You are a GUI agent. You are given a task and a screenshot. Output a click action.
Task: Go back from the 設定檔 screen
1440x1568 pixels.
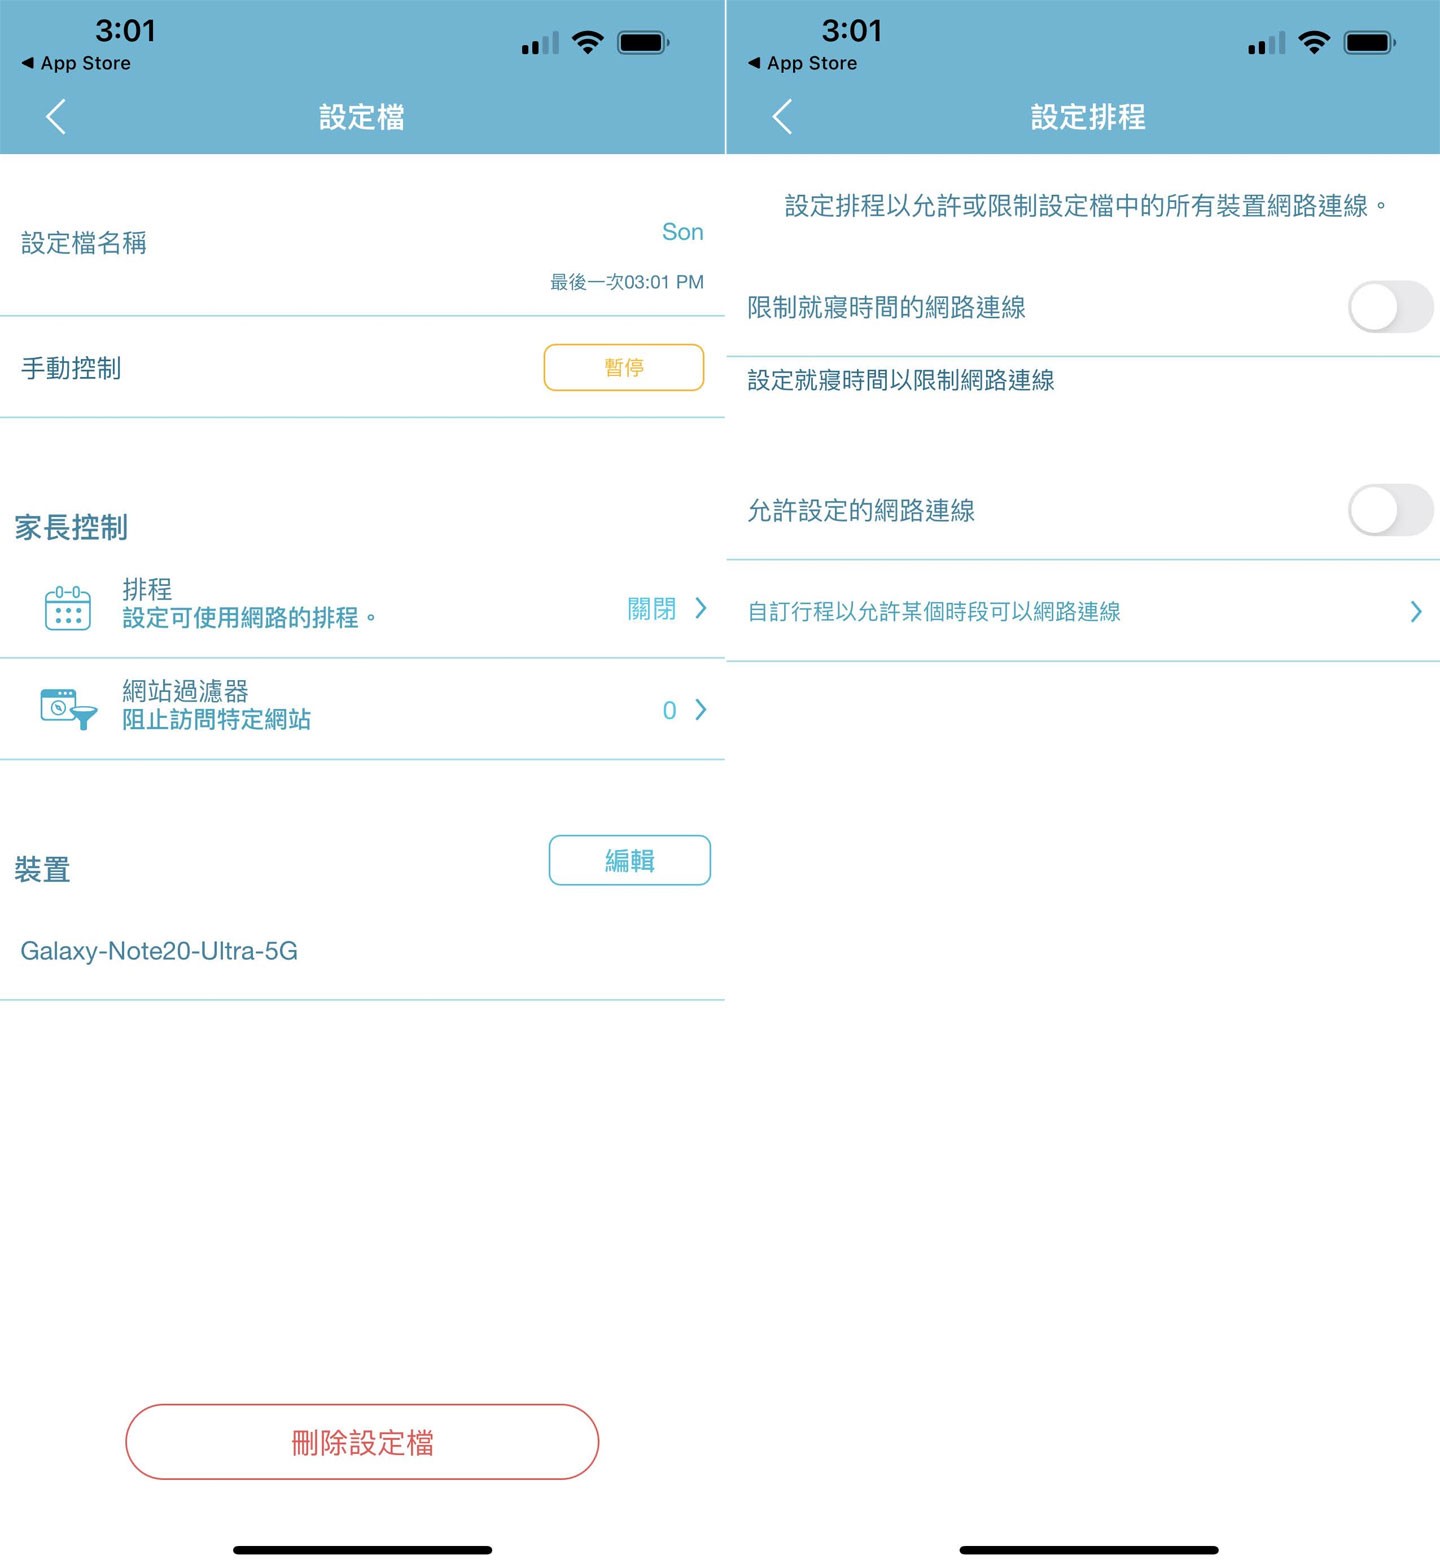(56, 117)
